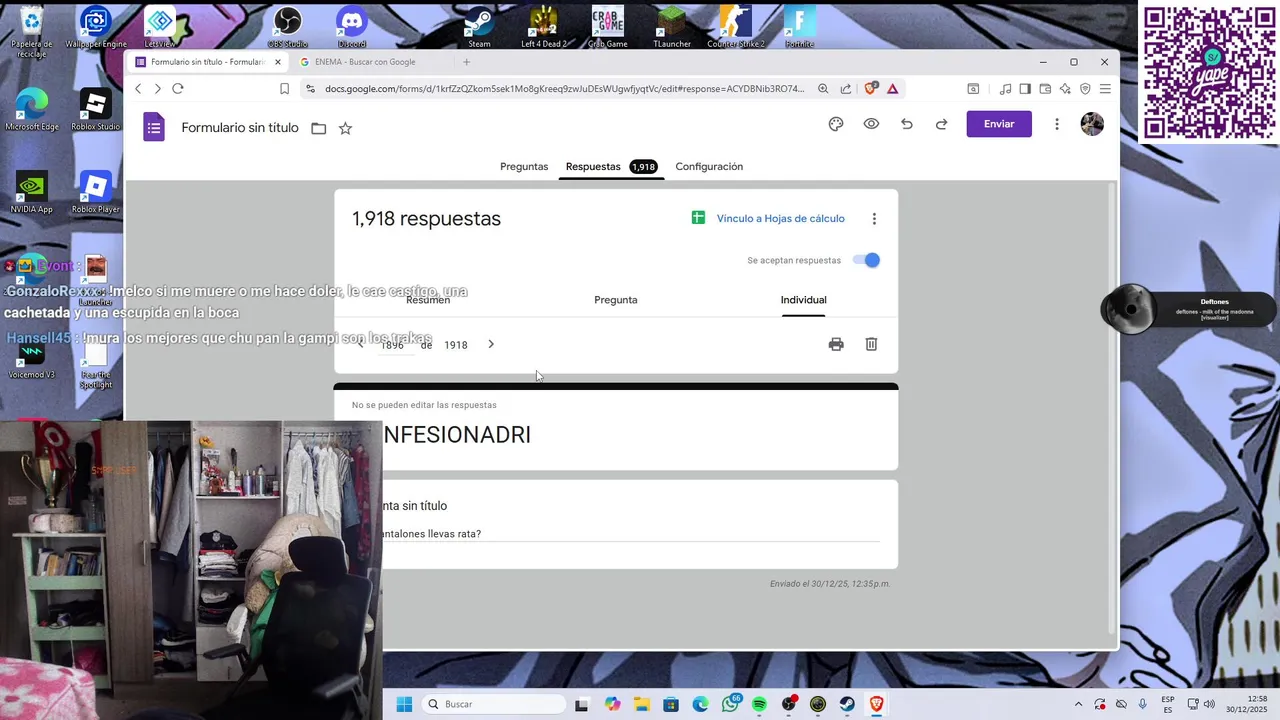Image resolution: width=1280 pixels, height=720 pixels.
Task: Open a new browser tab
Action: click(466, 62)
